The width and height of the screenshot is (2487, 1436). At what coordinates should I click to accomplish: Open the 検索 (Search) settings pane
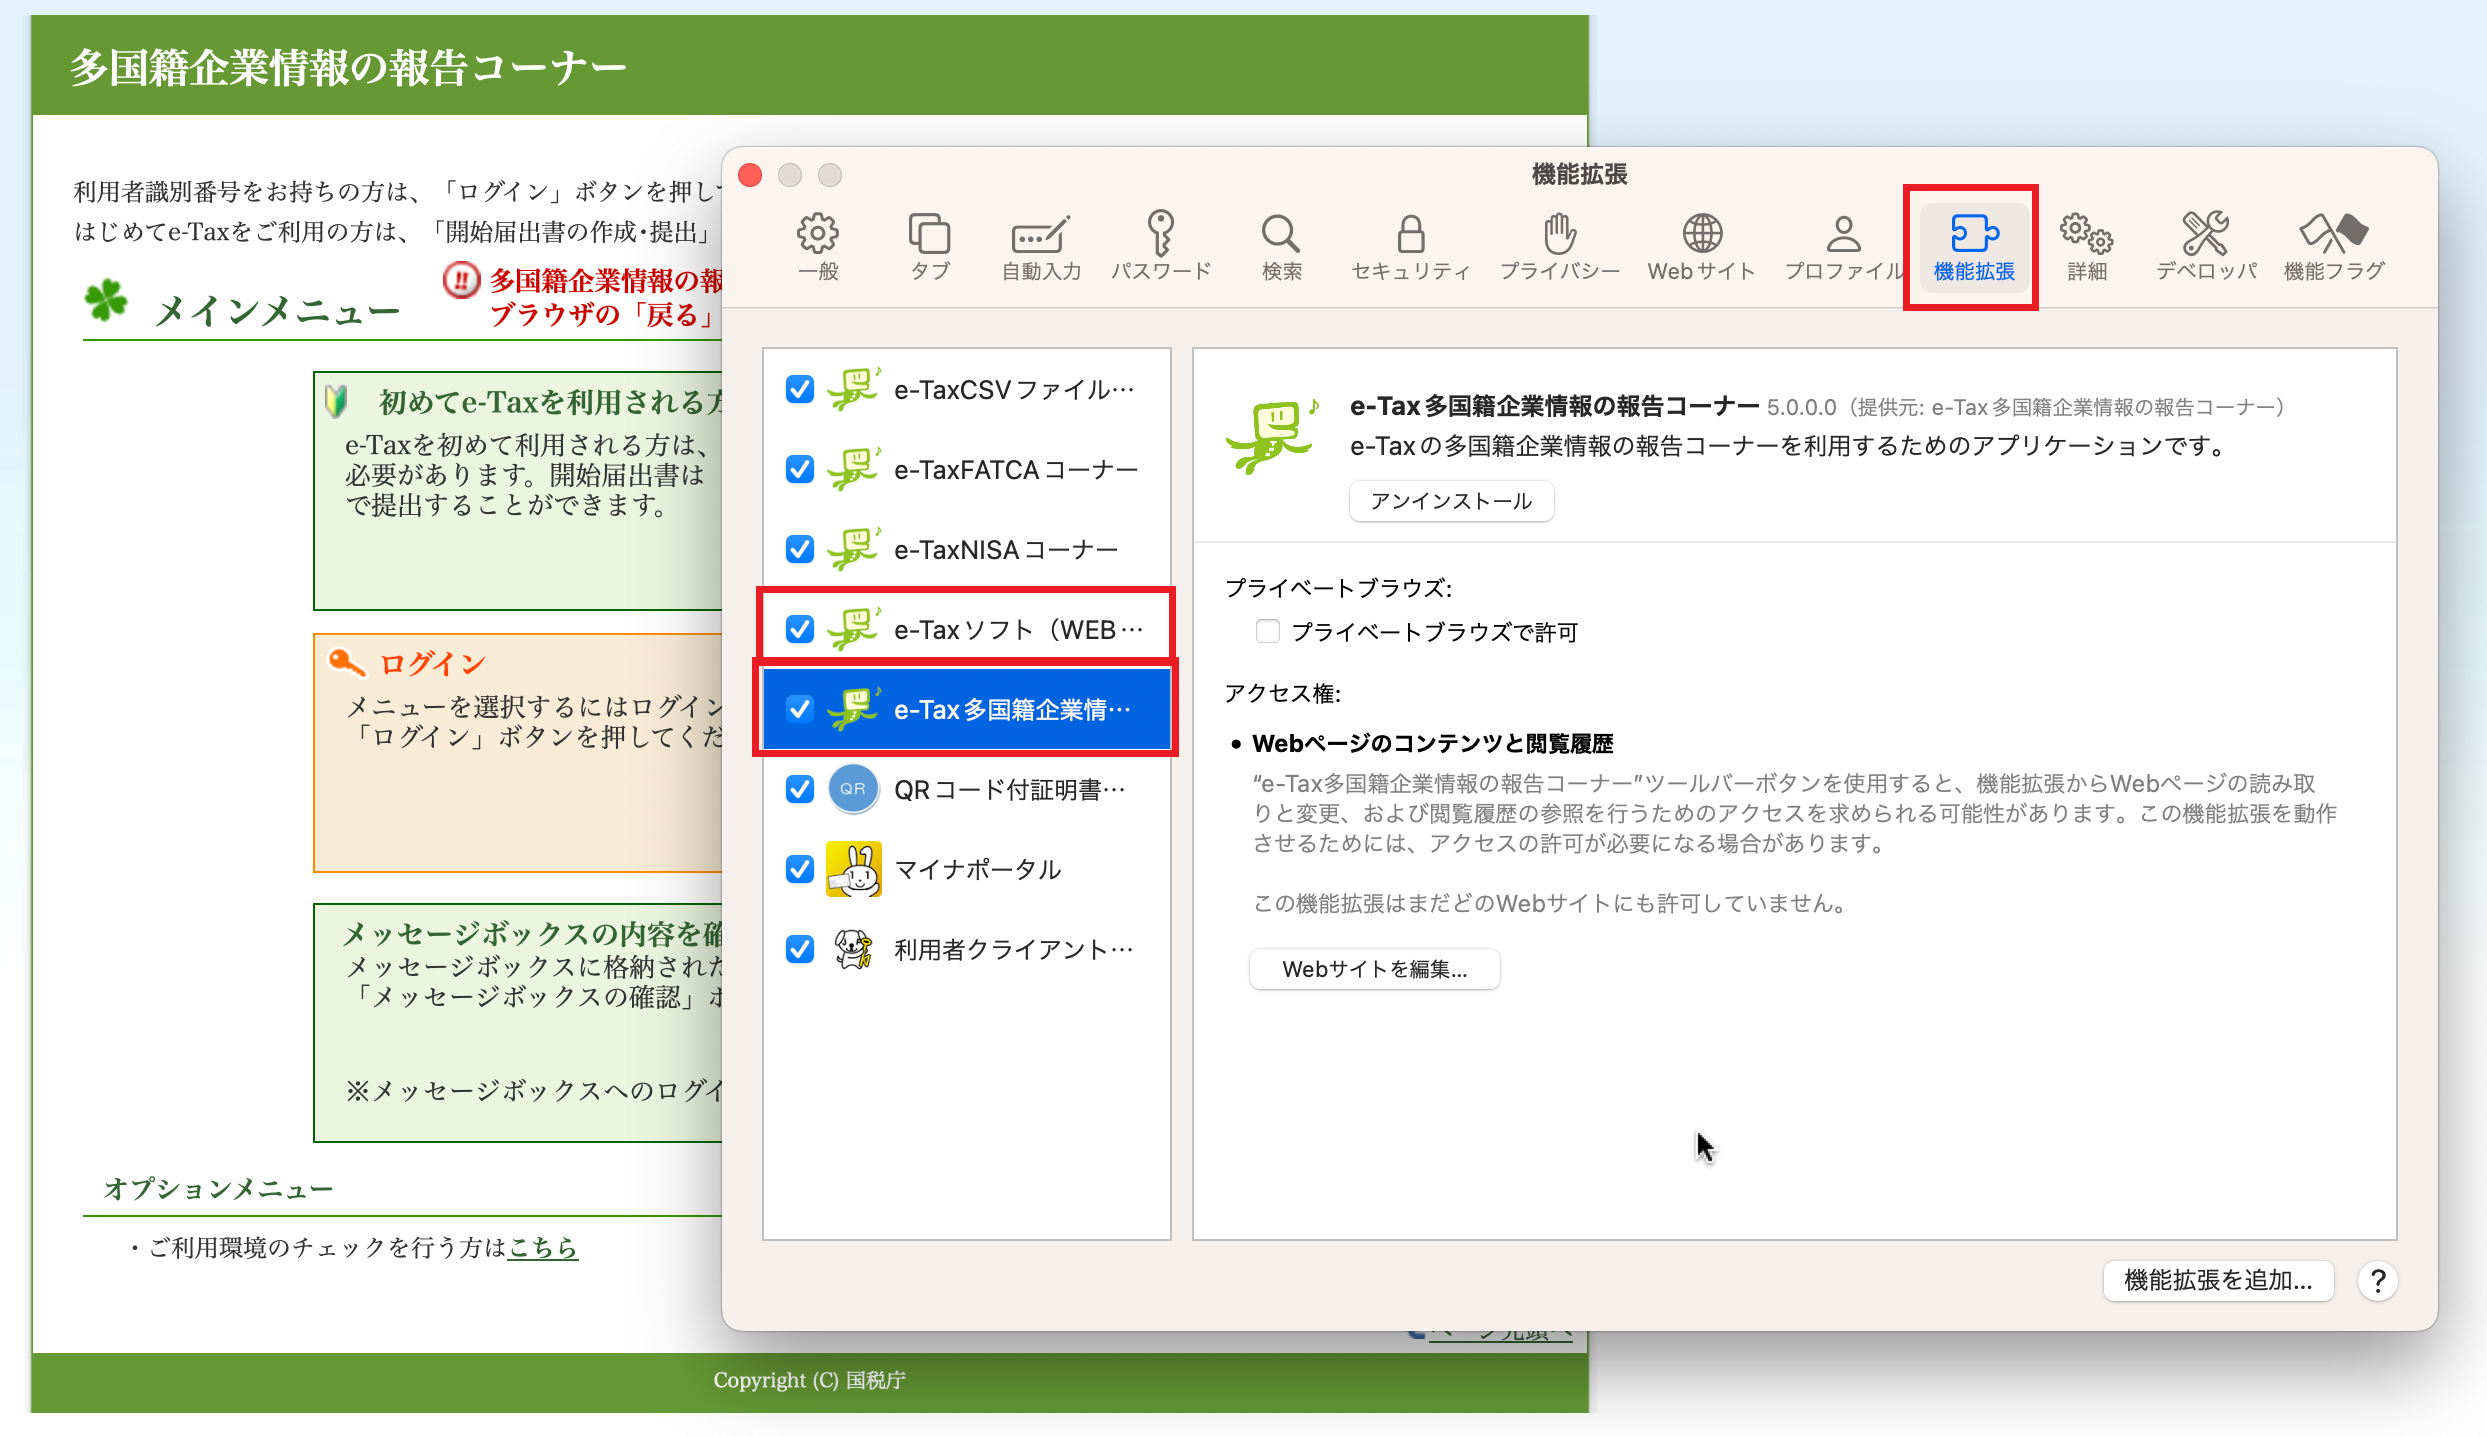[x=1281, y=246]
